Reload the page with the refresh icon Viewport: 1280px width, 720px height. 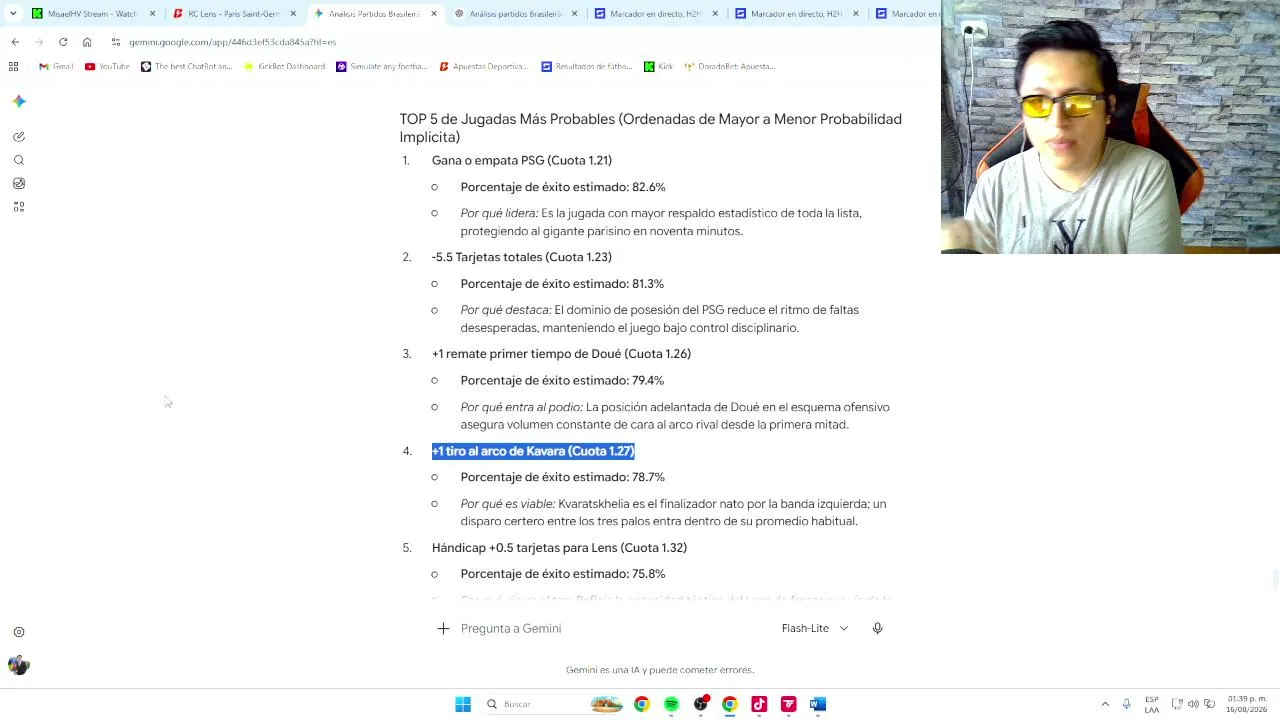[x=63, y=42]
